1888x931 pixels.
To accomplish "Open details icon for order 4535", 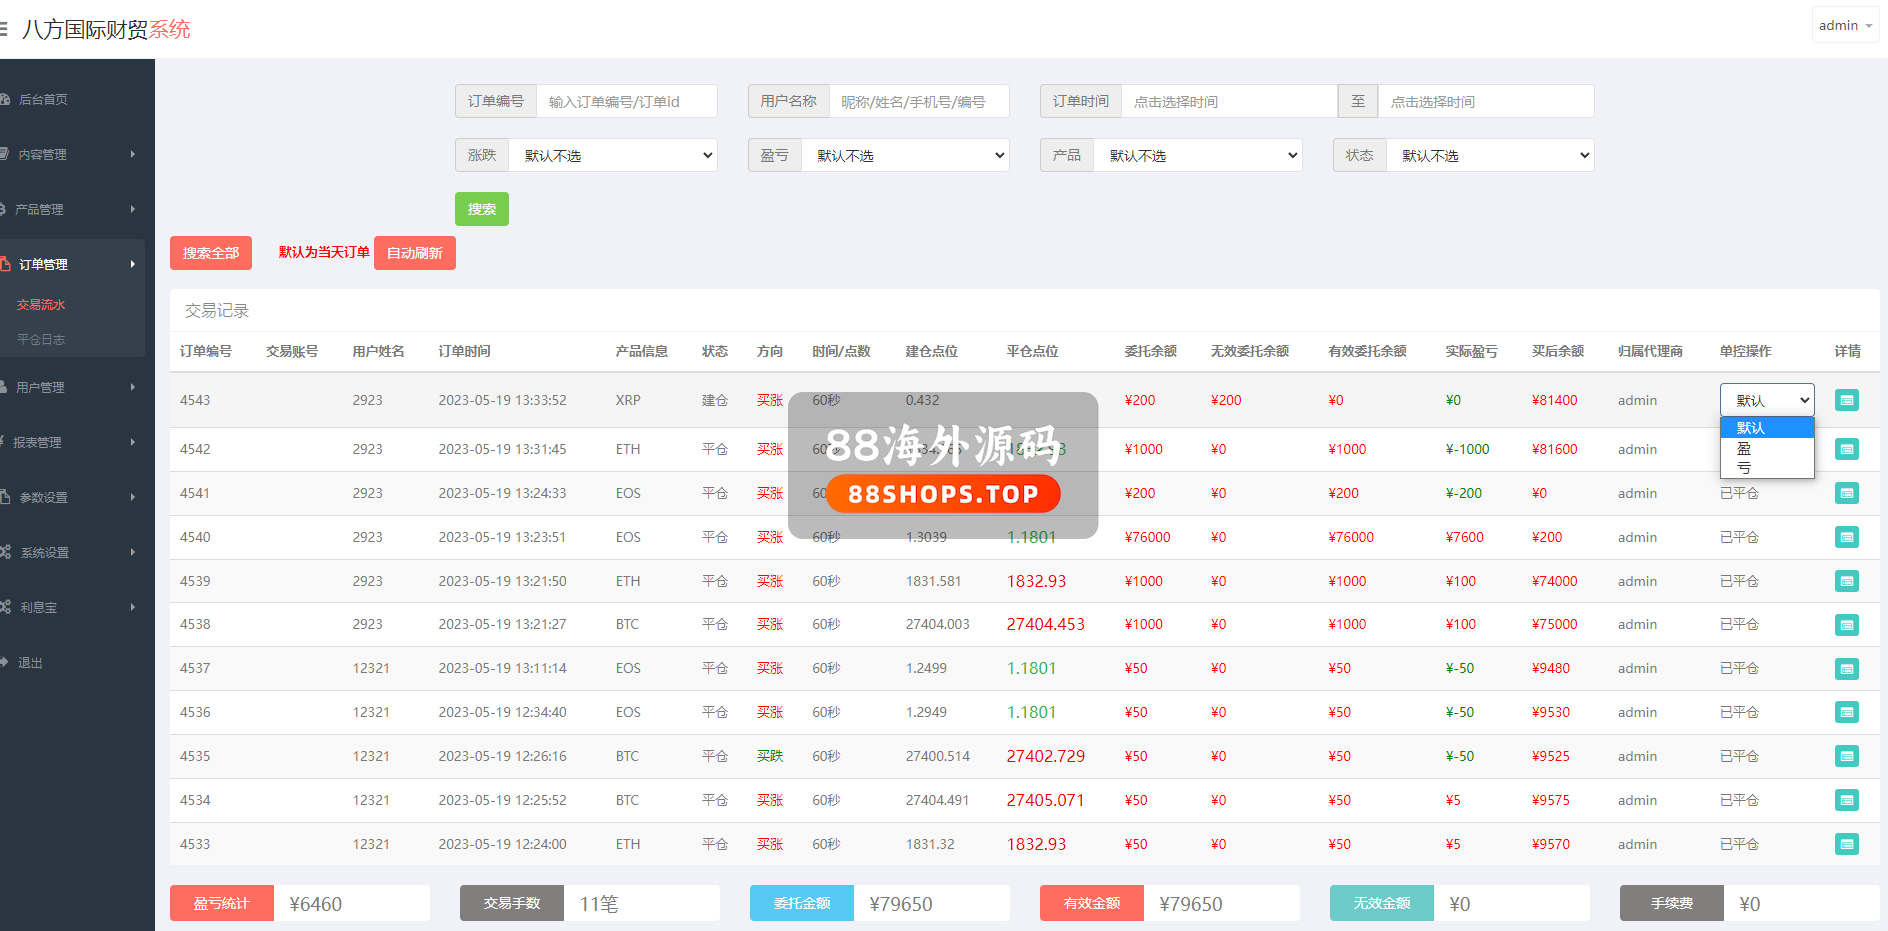I will pyautogui.click(x=1846, y=756).
